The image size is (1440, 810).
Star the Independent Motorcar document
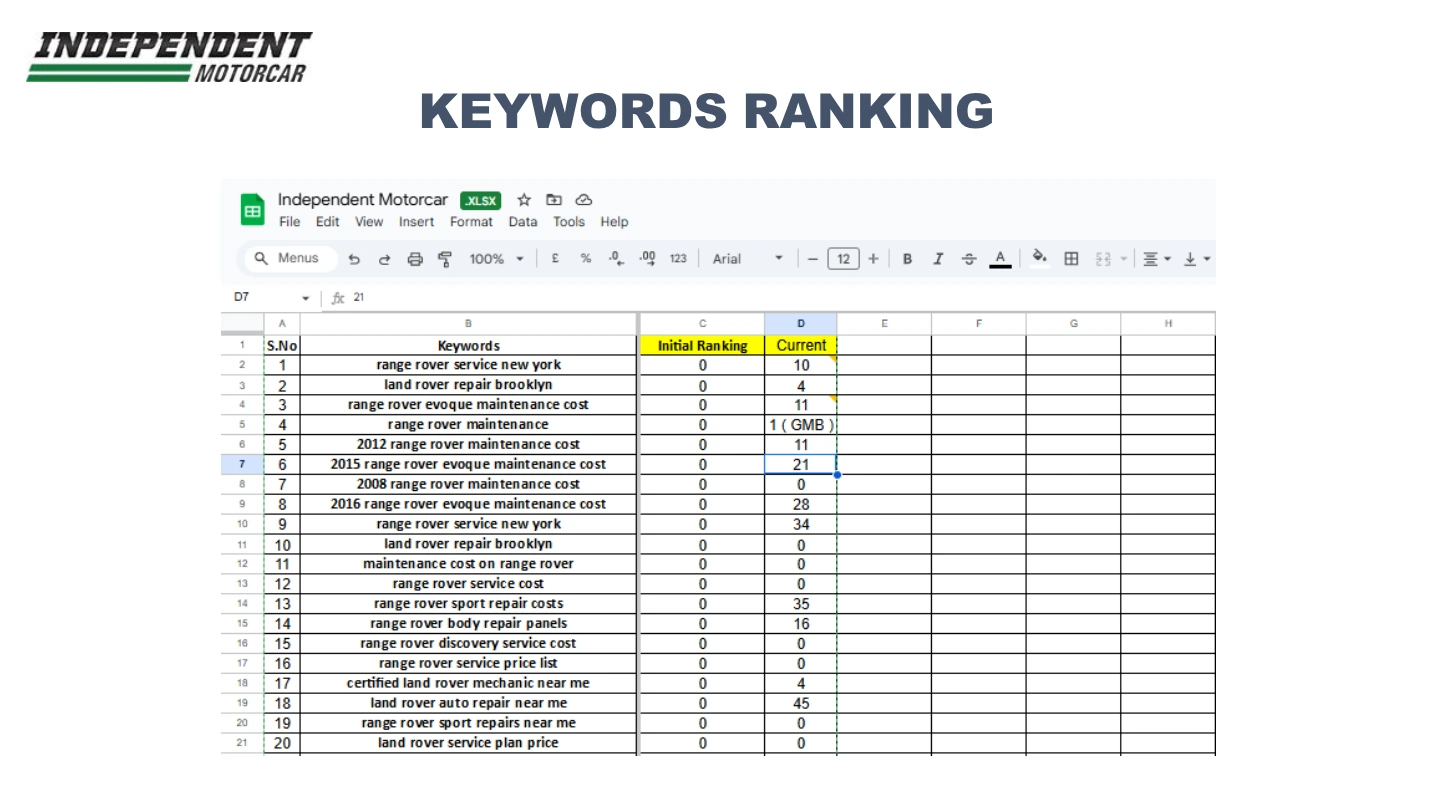point(523,200)
